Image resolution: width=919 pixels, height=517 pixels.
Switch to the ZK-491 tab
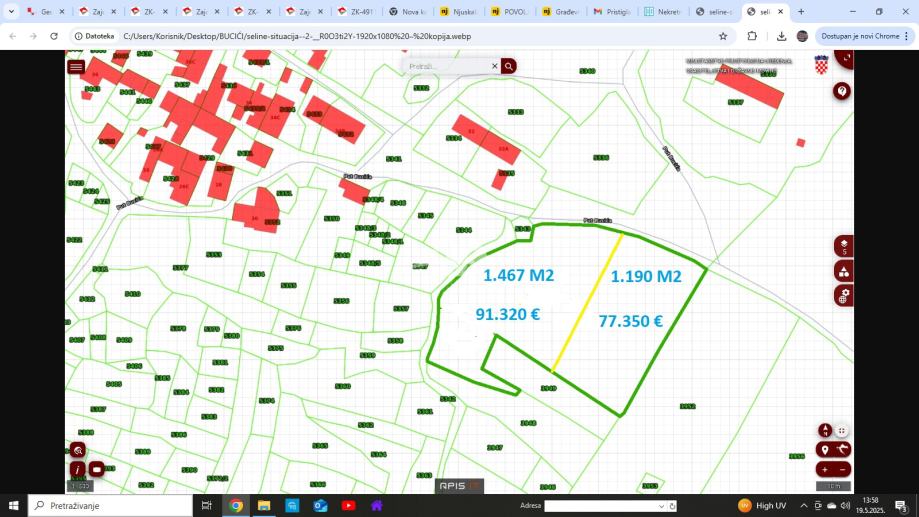(358, 12)
